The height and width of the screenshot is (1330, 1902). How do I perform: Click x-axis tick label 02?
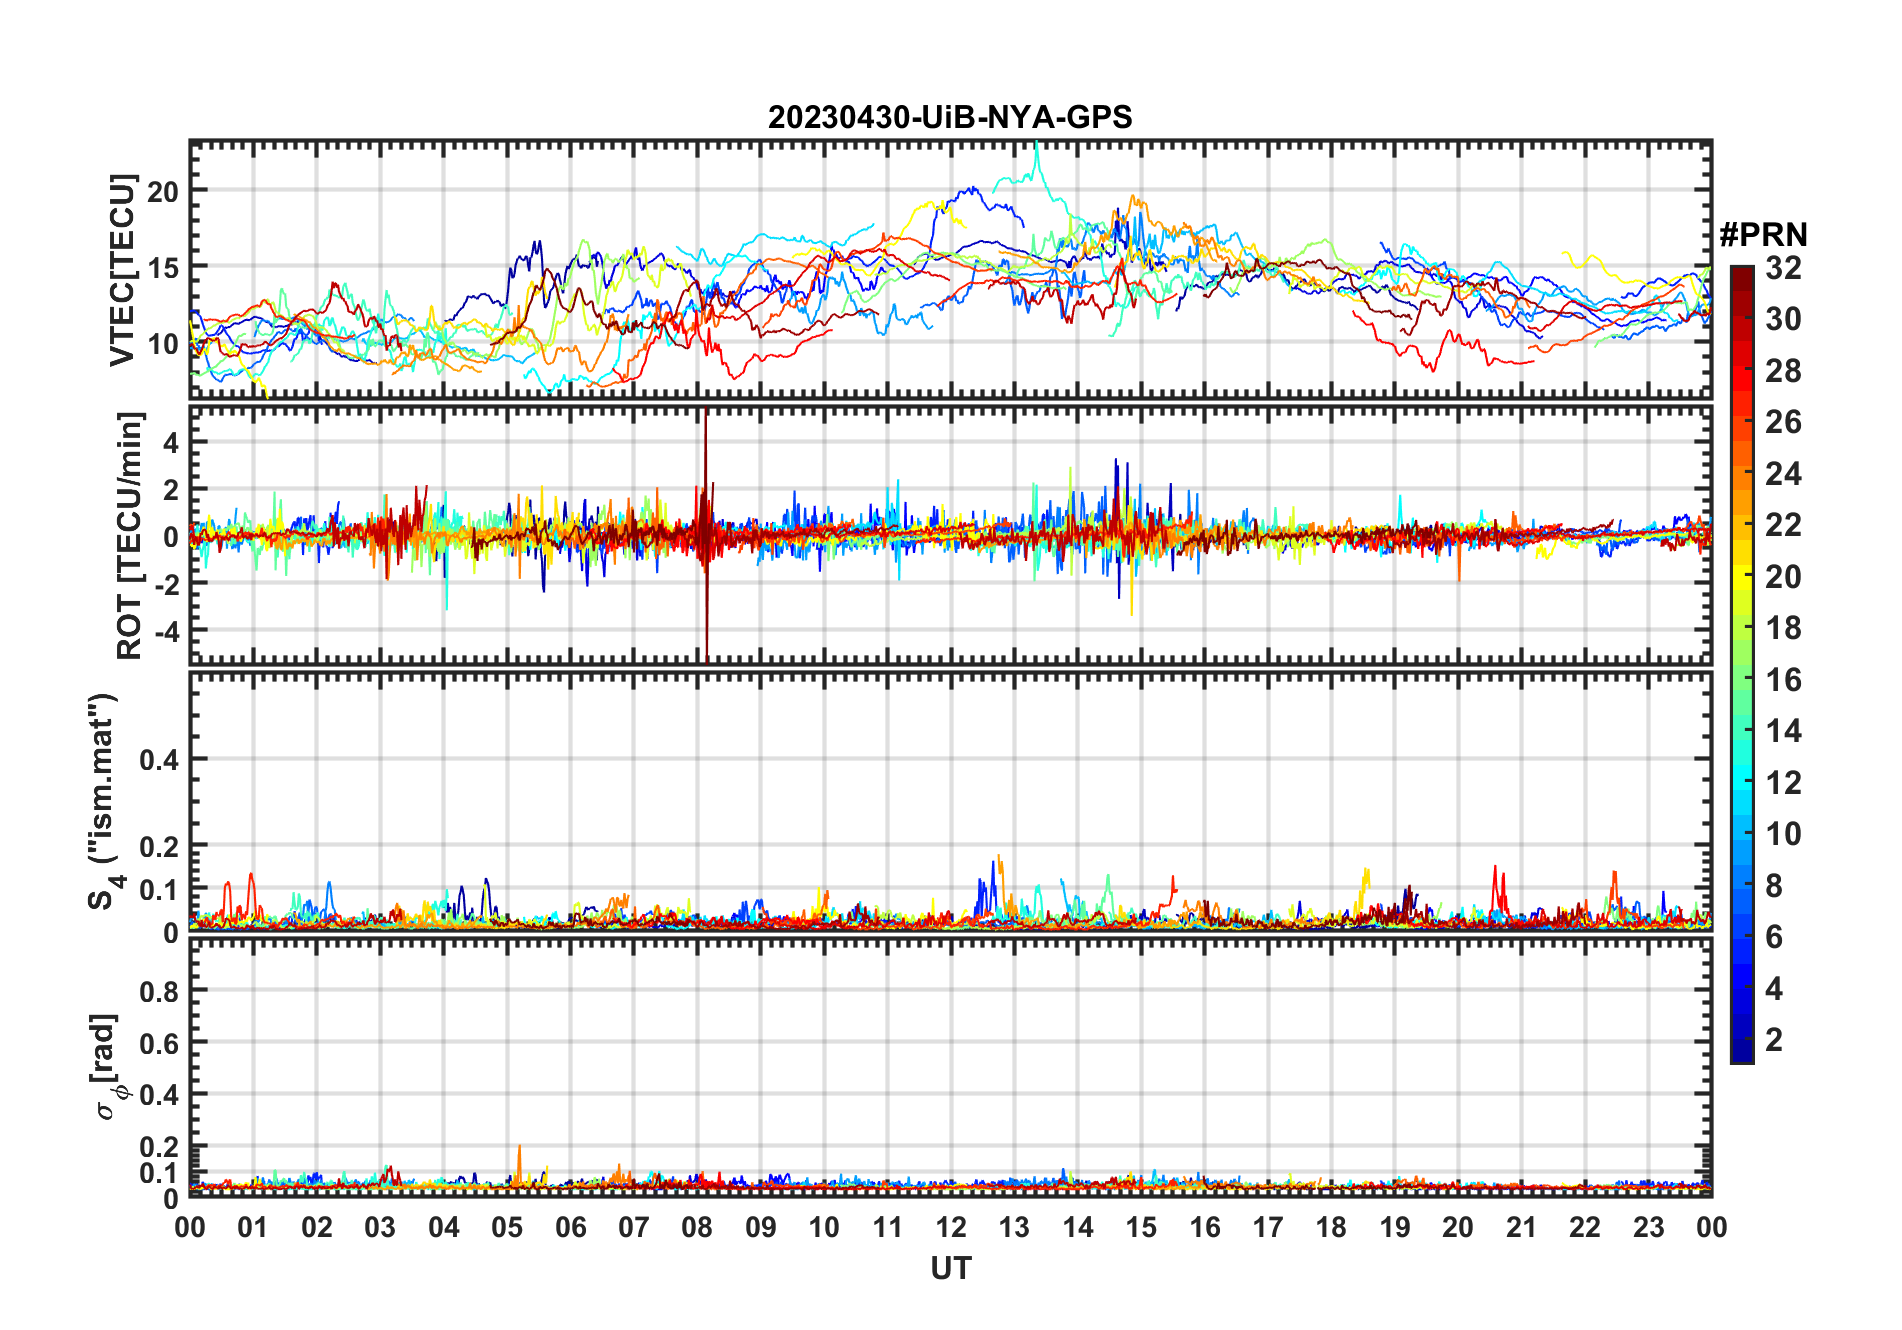[317, 1227]
